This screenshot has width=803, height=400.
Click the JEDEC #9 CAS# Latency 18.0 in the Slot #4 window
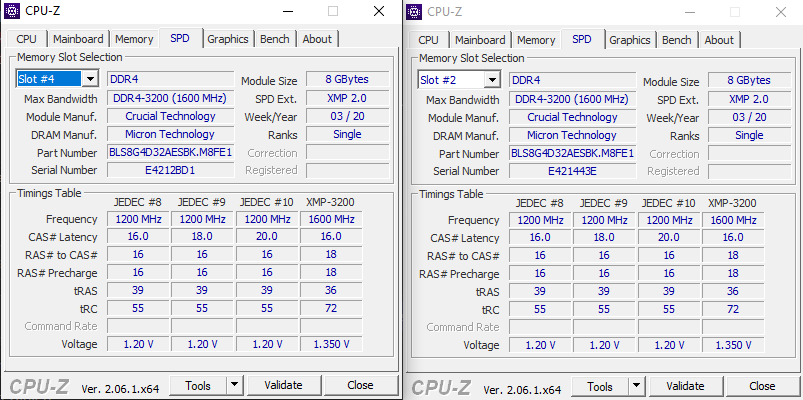pos(202,237)
